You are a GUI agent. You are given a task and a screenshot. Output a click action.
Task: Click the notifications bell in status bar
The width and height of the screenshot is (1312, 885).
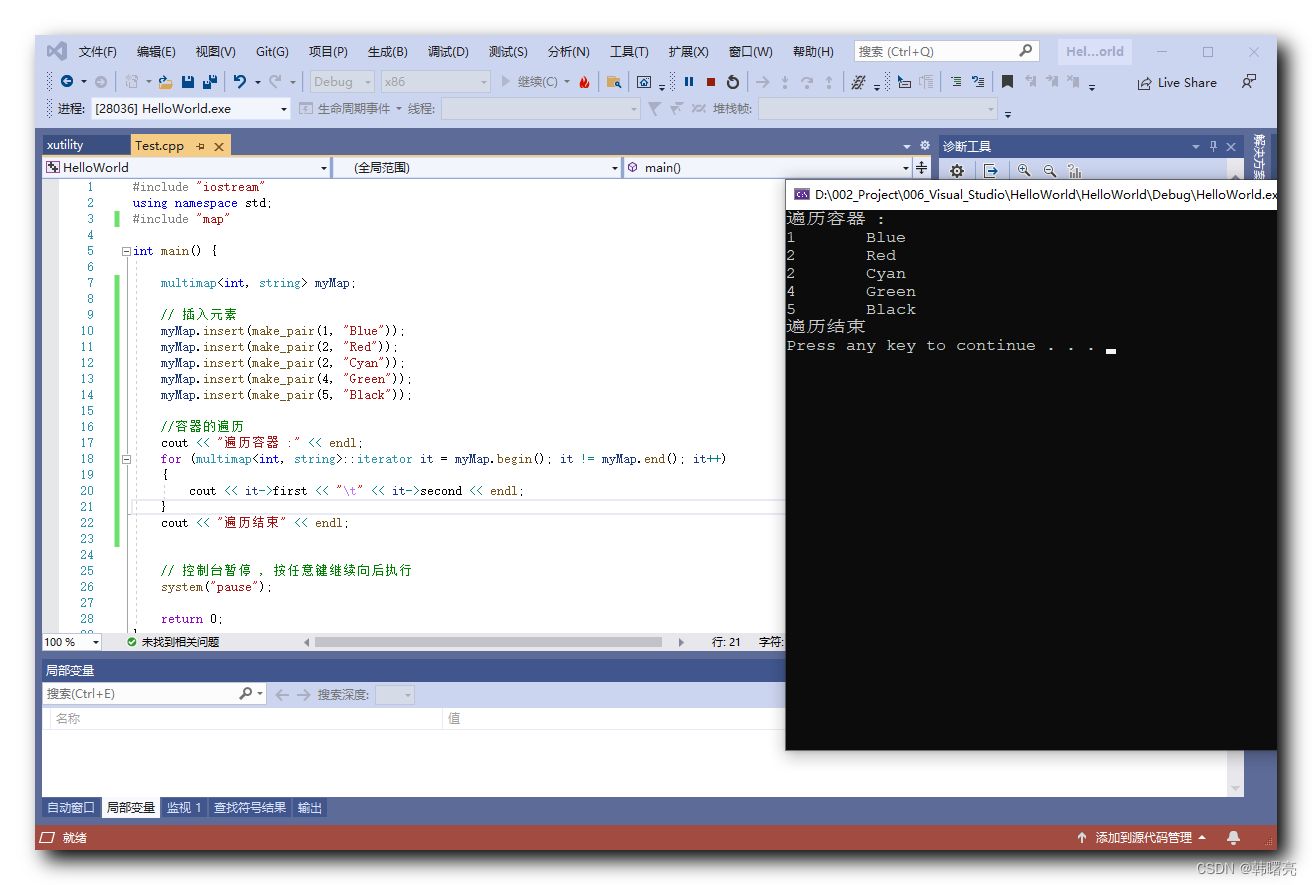pos(1234,837)
